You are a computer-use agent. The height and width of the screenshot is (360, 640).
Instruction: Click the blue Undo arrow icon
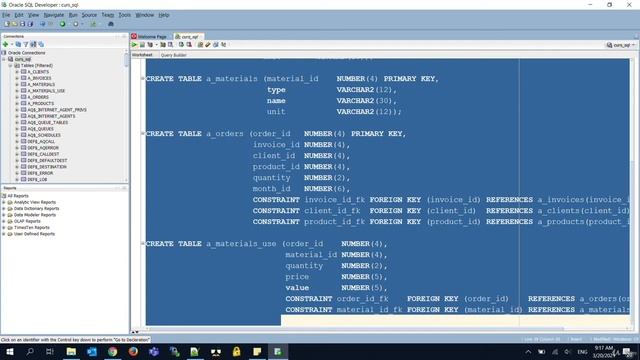(x=42, y=24)
